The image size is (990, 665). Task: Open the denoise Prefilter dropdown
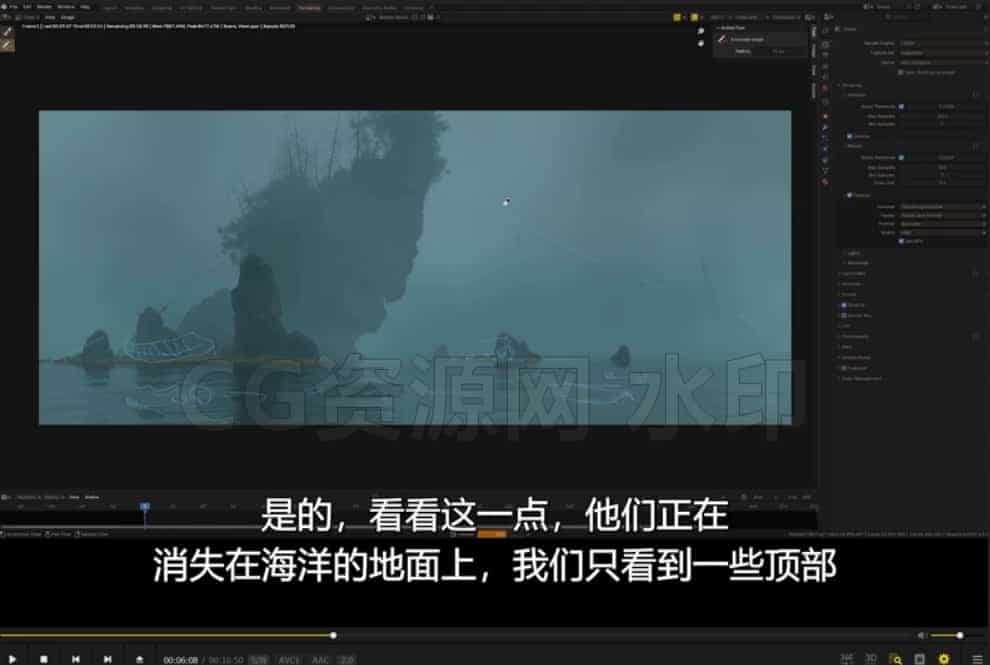pyautogui.click(x=943, y=224)
